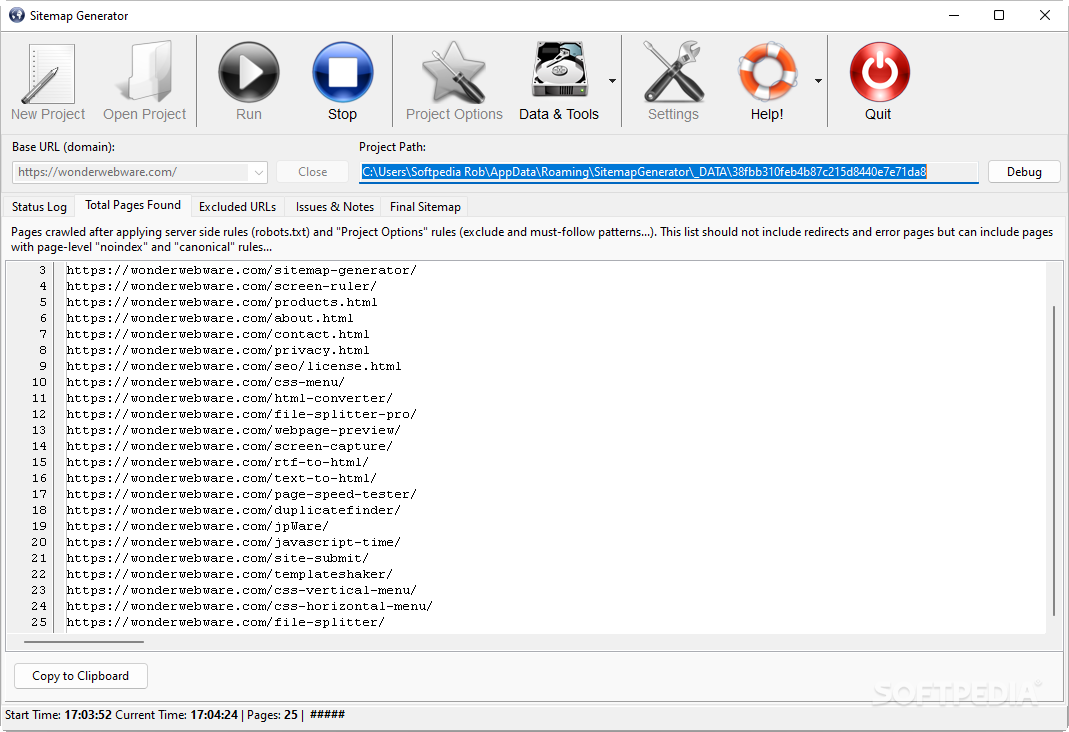This screenshot has height=732, width=1069.
Task: Select the rtf-to-html/ URL line
Action: 217,463
